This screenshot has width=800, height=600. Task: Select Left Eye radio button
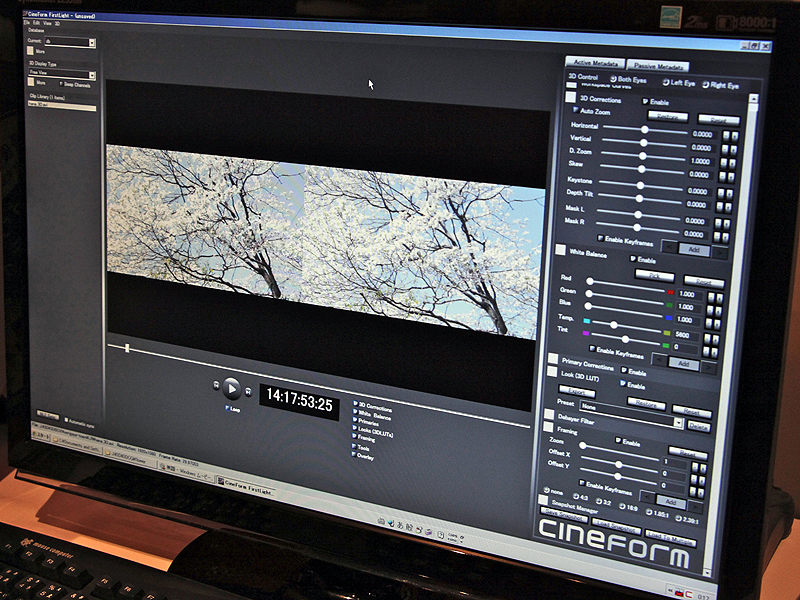click(665, 82)
